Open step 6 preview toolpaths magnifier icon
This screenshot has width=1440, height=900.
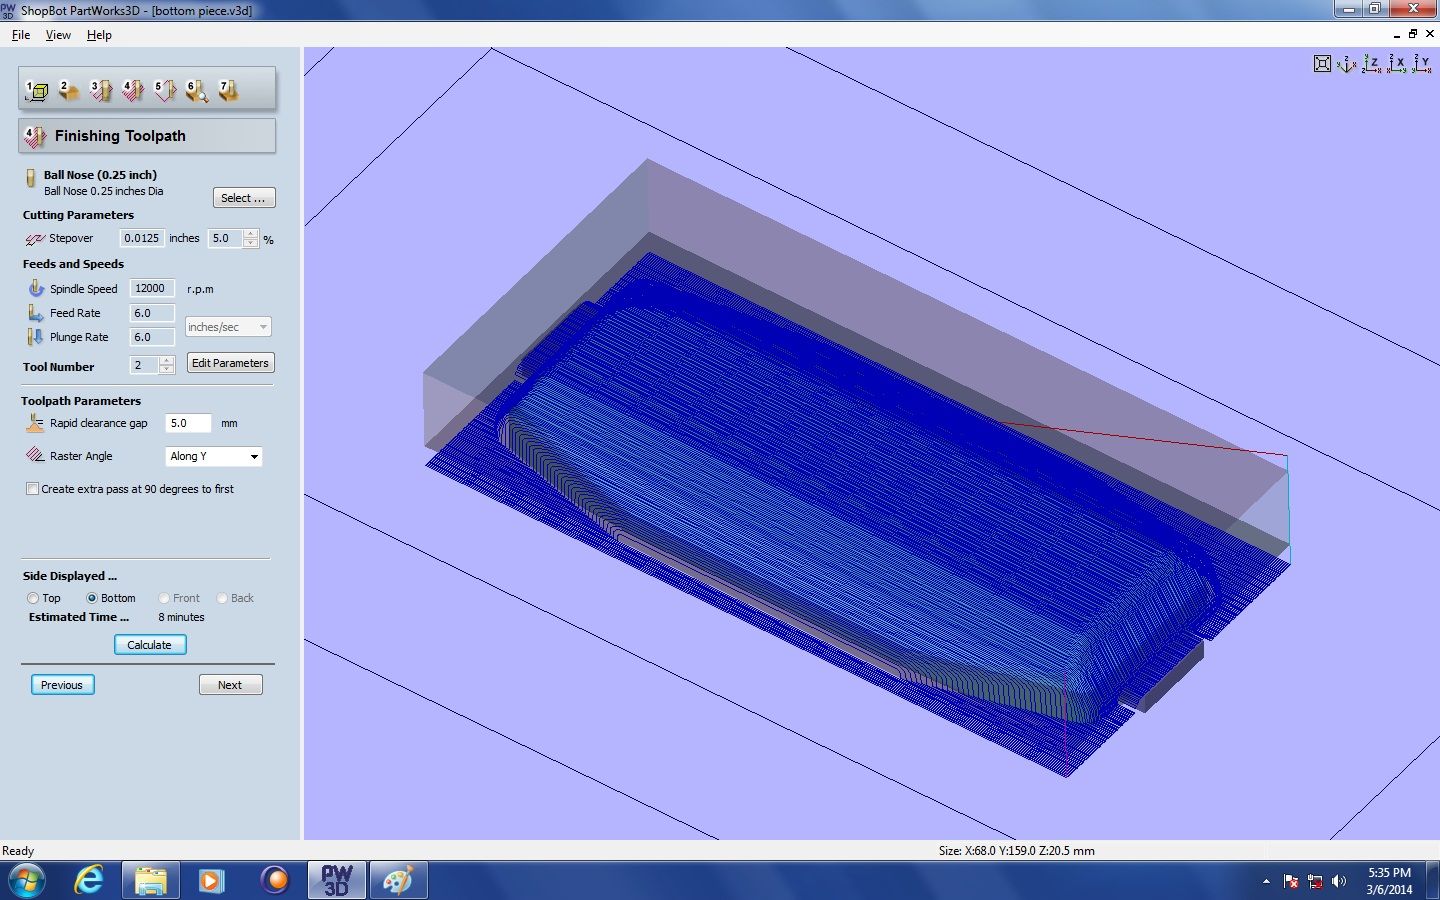click(196, 90)
